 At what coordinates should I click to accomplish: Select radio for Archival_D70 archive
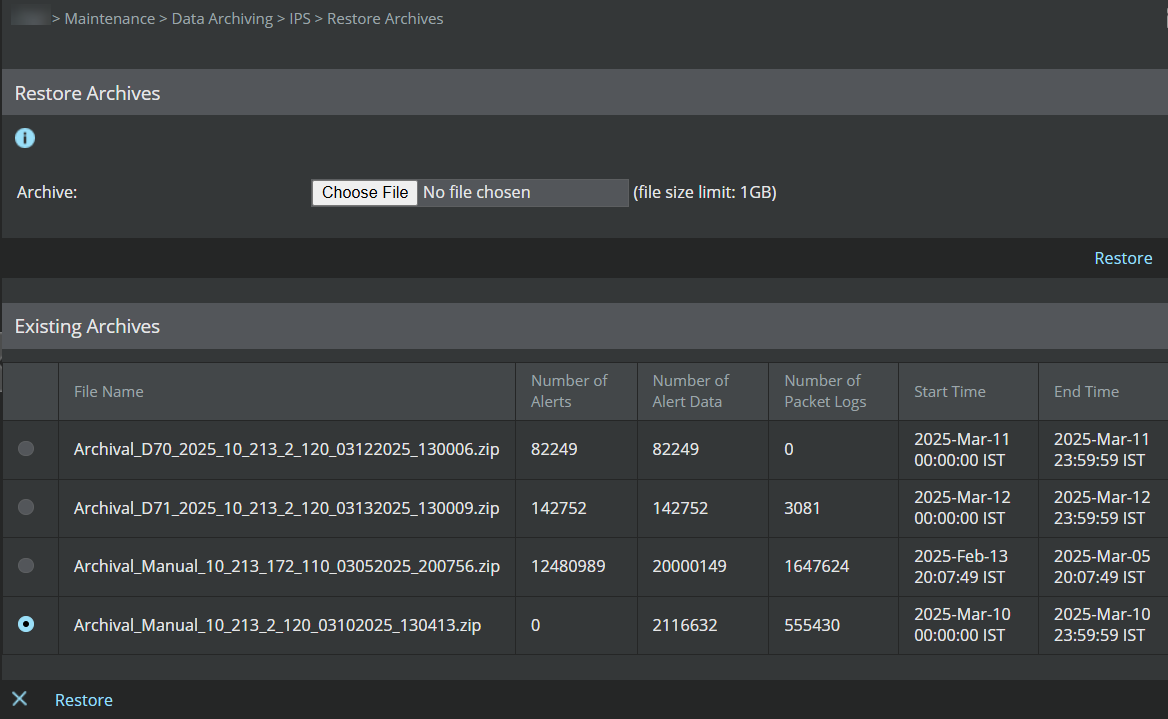click(26, 449)
